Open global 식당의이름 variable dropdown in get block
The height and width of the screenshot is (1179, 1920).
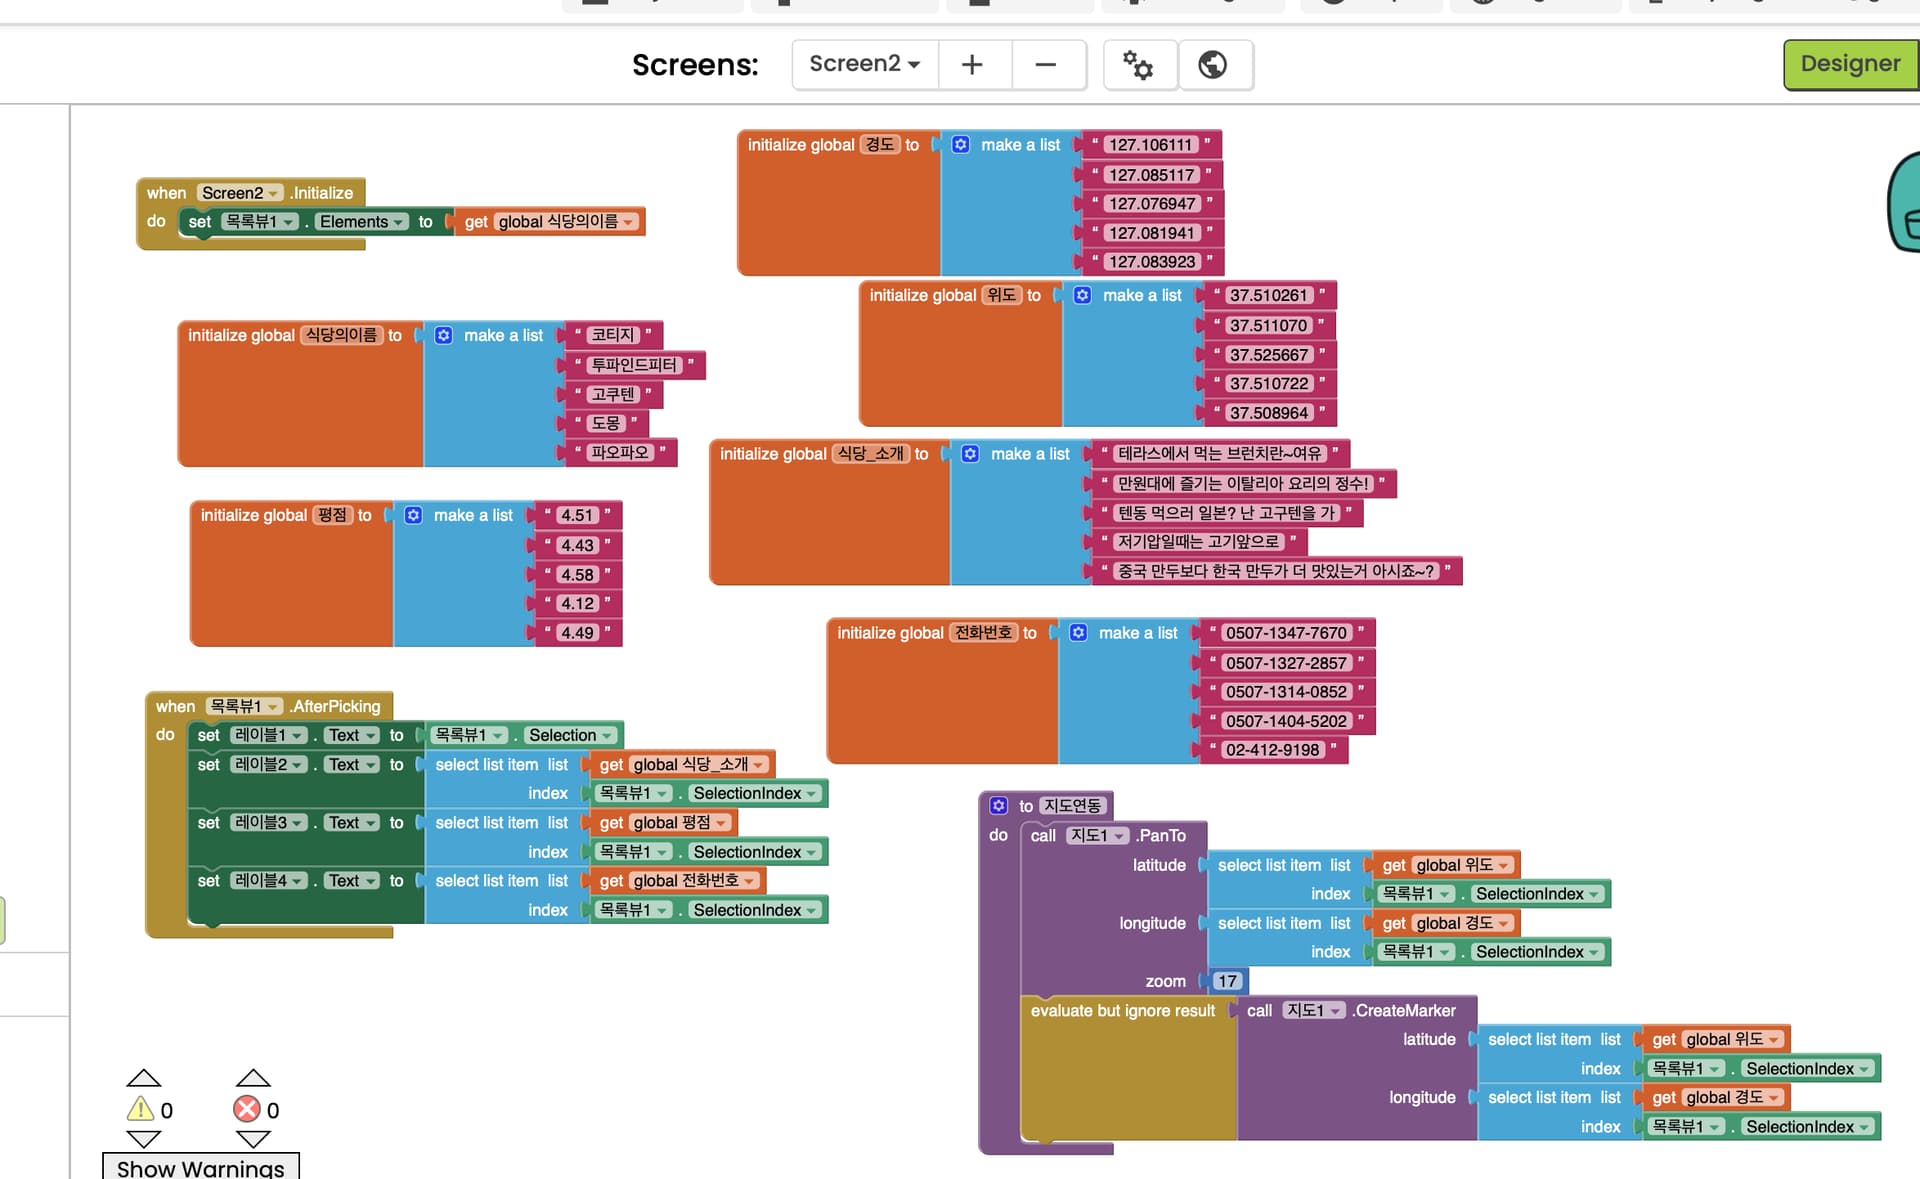[x=567, y=222]
